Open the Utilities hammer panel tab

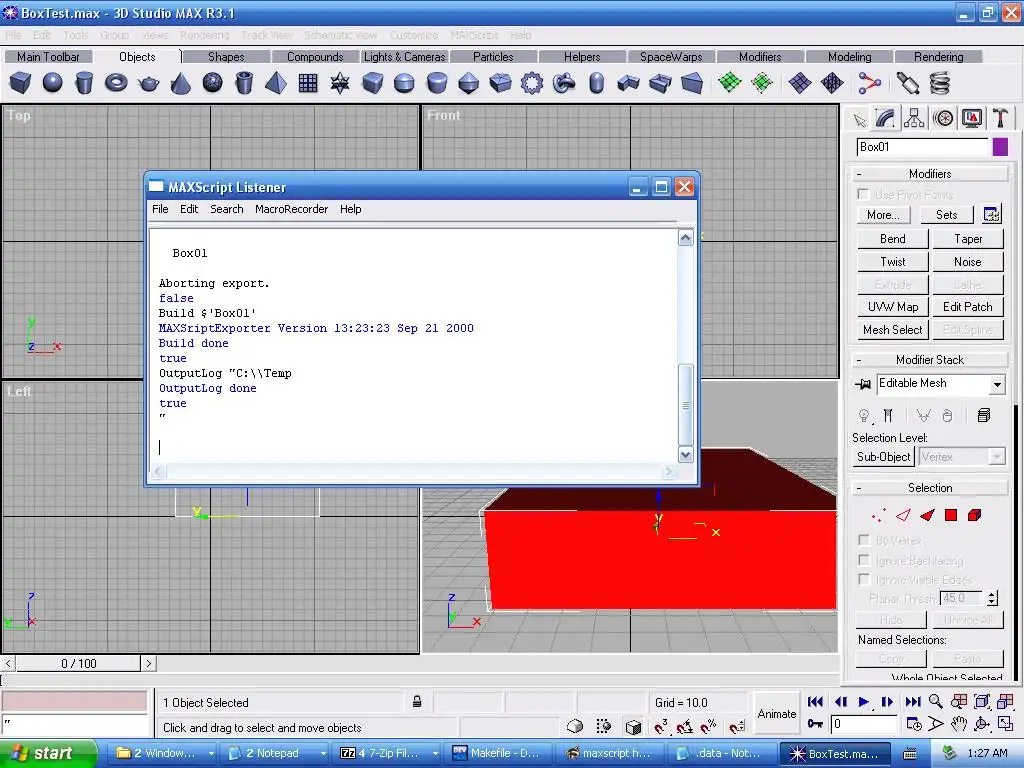click(x=1000, y=118)
